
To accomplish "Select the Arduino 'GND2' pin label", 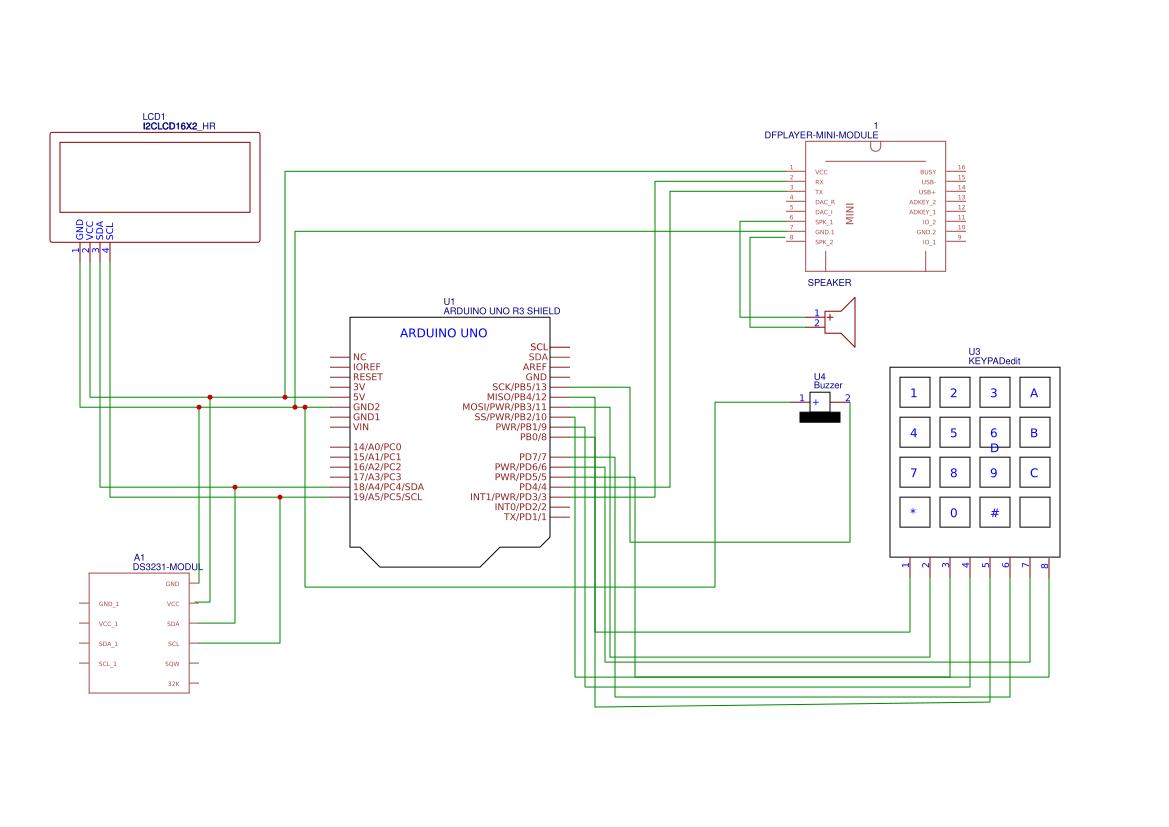I will tap(366, 407).
